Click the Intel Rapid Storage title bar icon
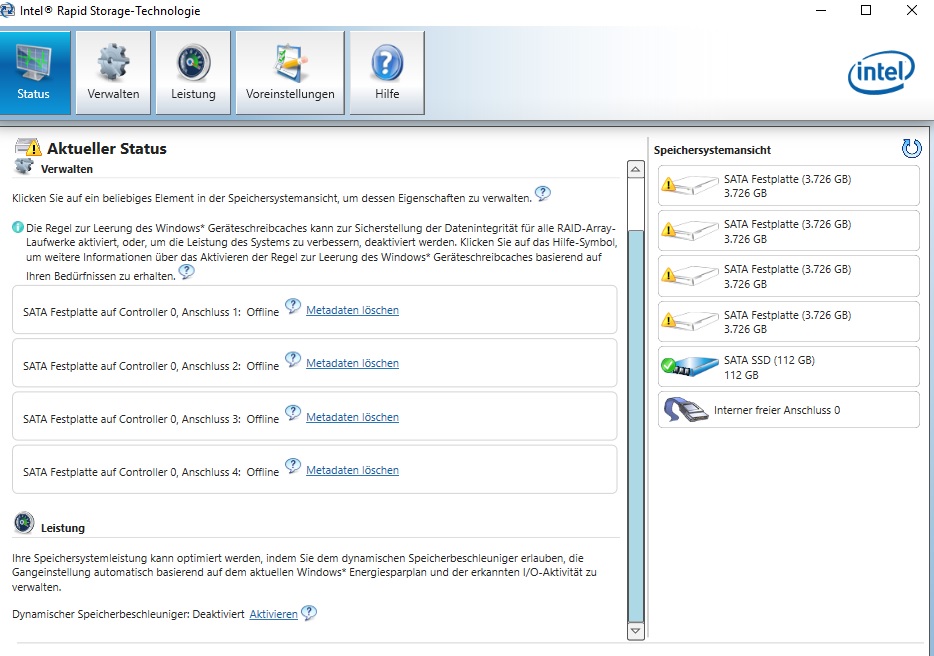 click(x=7, y=10)
